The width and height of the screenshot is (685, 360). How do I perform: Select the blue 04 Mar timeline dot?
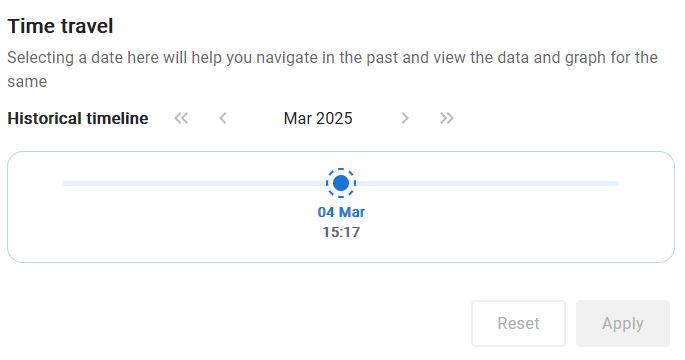pos(341,183)
